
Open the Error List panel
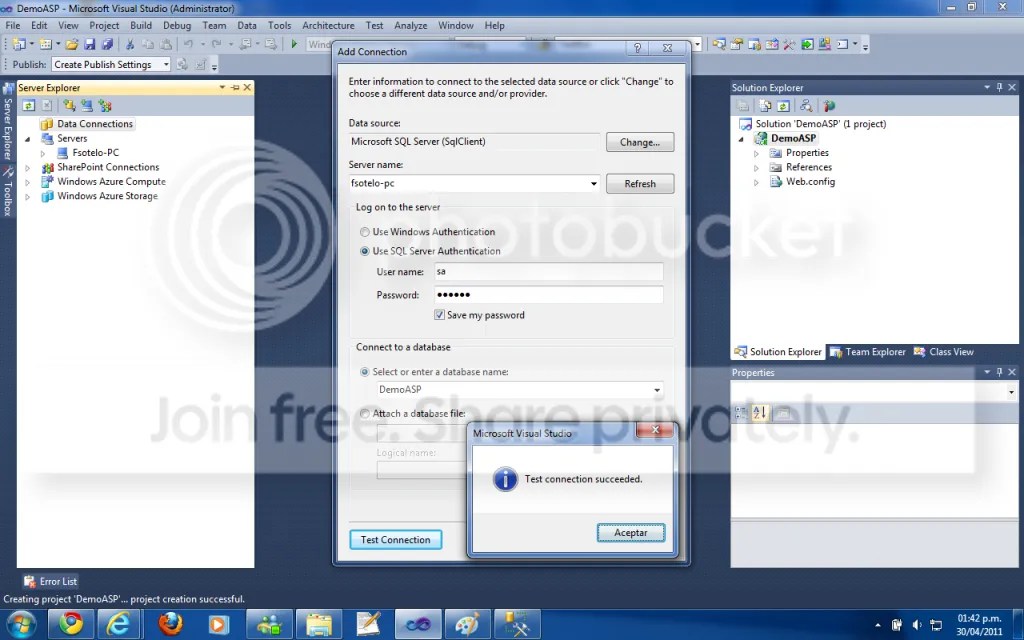pos(51,581)
